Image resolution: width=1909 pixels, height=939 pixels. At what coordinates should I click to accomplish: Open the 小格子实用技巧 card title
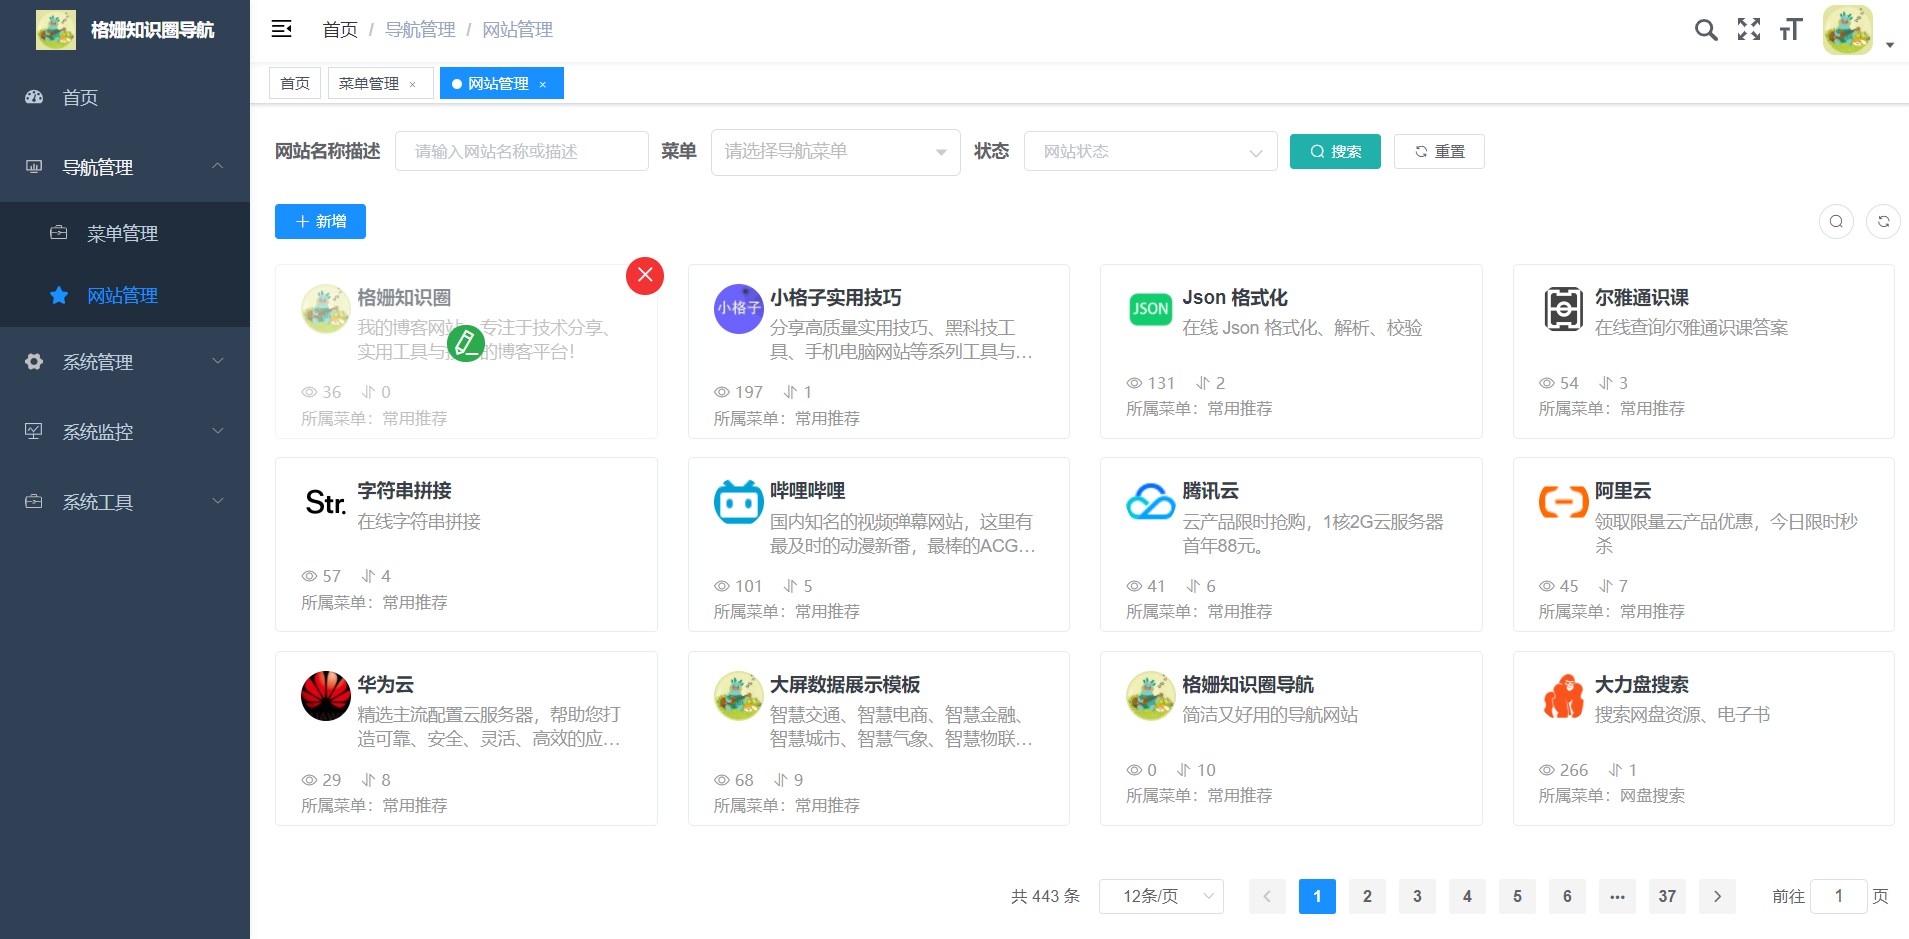836,298
